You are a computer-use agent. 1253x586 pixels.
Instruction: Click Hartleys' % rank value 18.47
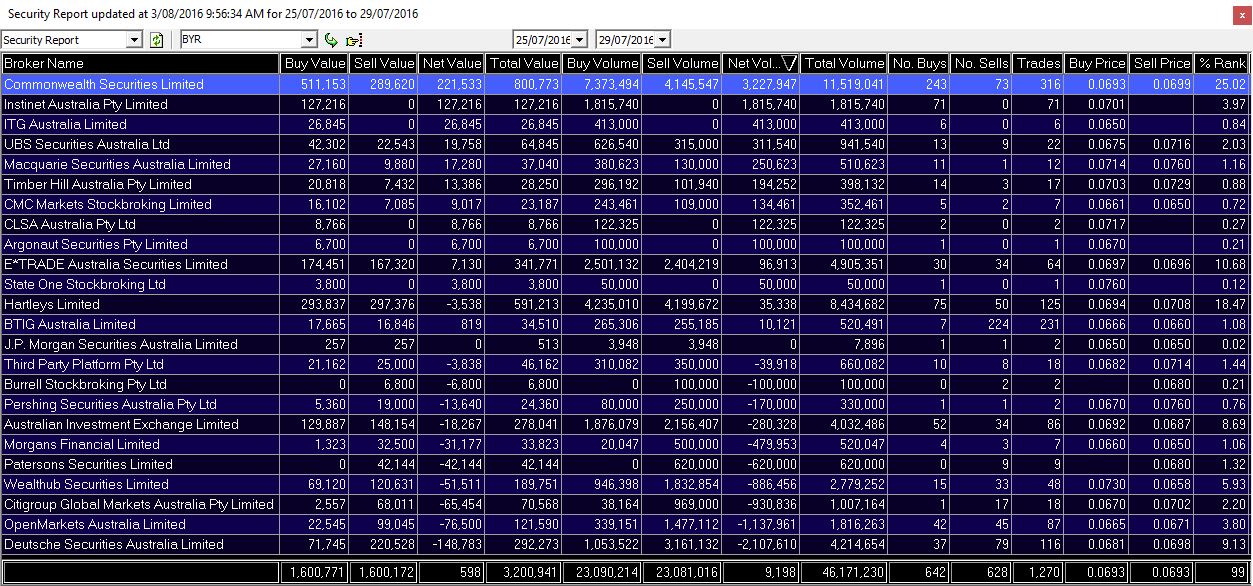click(1231, 304)
